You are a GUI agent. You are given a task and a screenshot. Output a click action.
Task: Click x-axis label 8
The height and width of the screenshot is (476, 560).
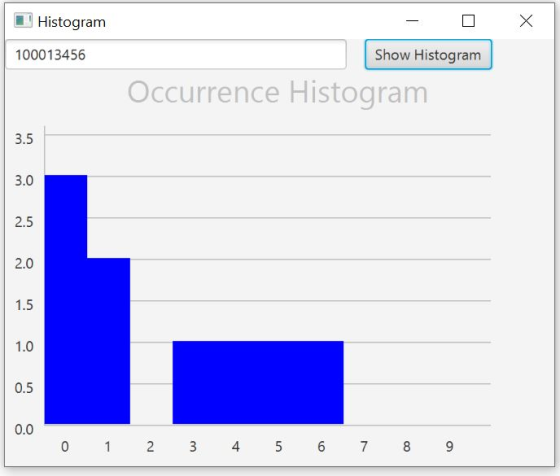click(407, 446)
